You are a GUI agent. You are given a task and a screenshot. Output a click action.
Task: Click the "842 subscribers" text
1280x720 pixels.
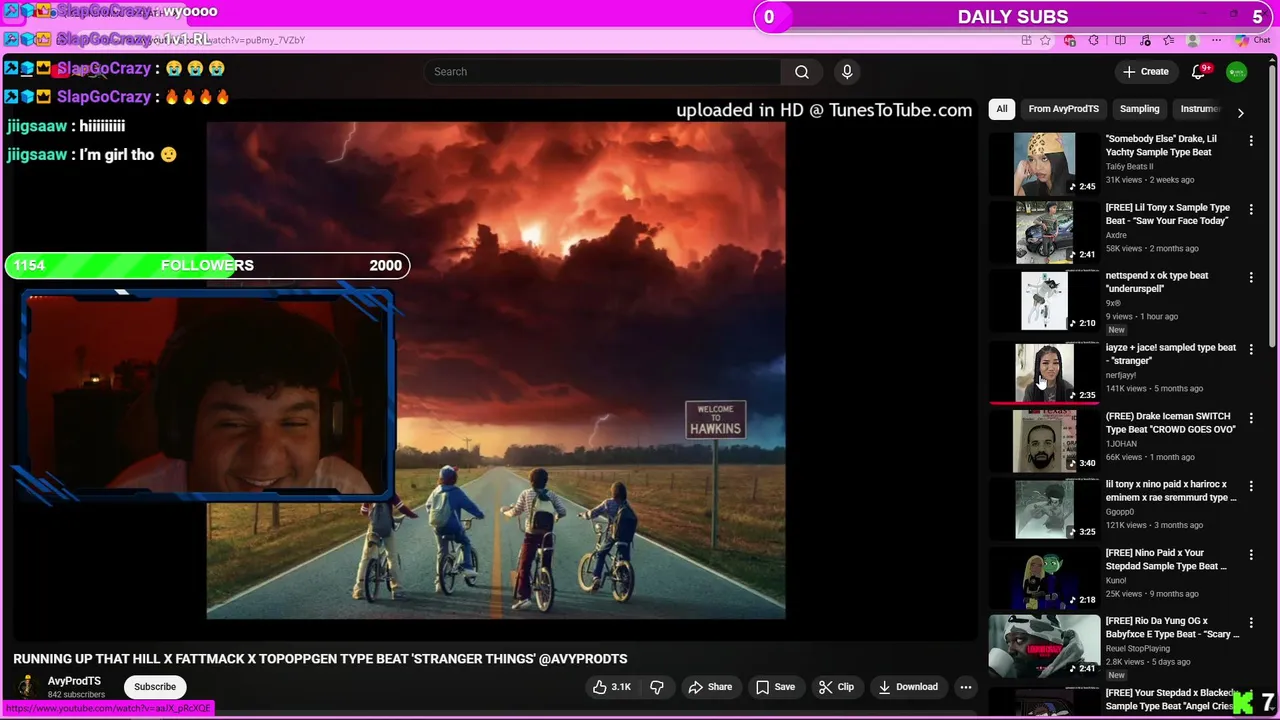[x=76, y=695]
